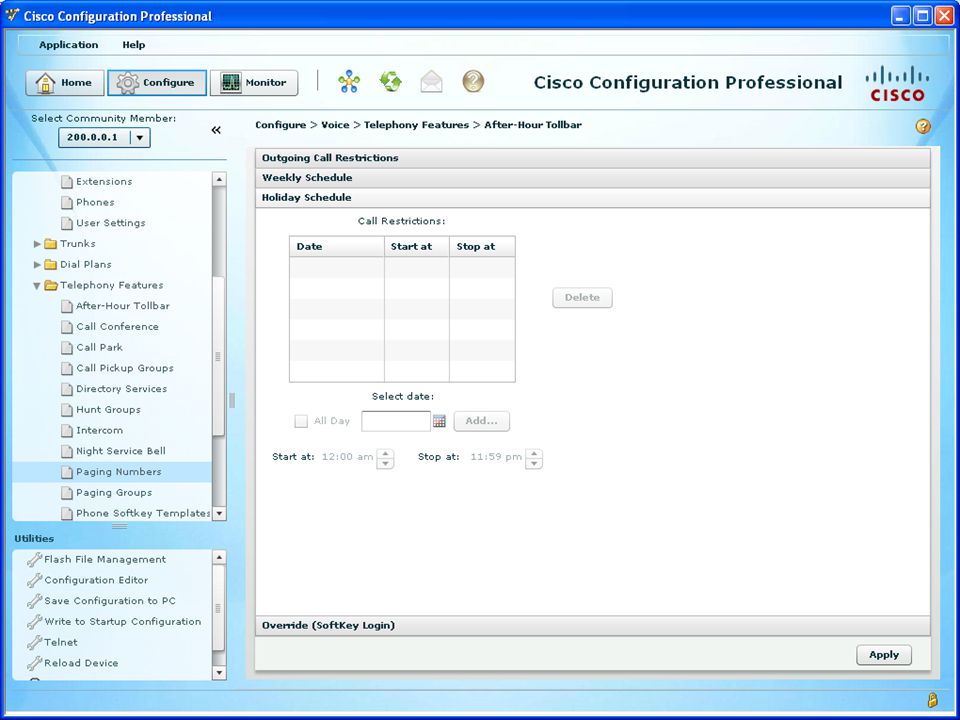Image resolution: width=960 pixels, height=720 pixels.
Task: Increase the Stop at time
Action: tap(534, 454)
